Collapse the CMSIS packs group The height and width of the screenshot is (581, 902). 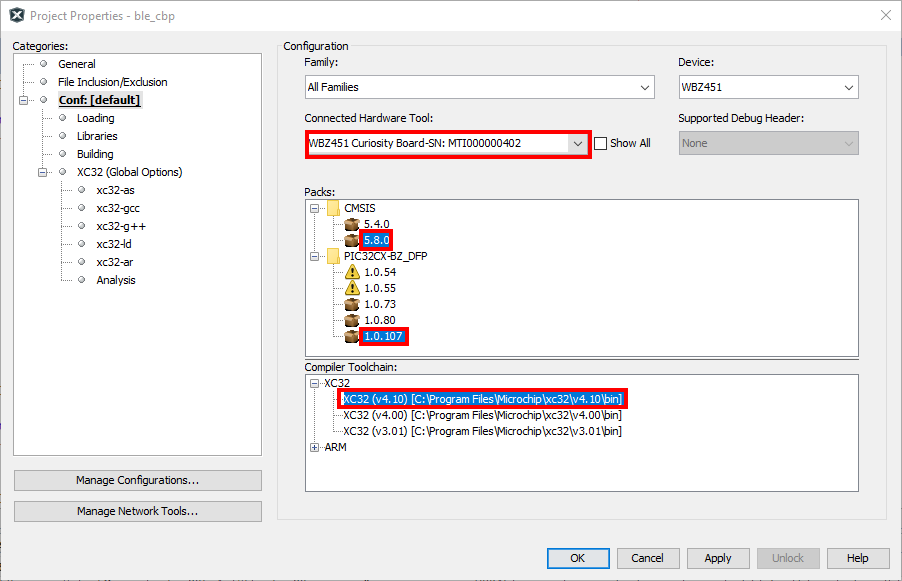[314, 208]
